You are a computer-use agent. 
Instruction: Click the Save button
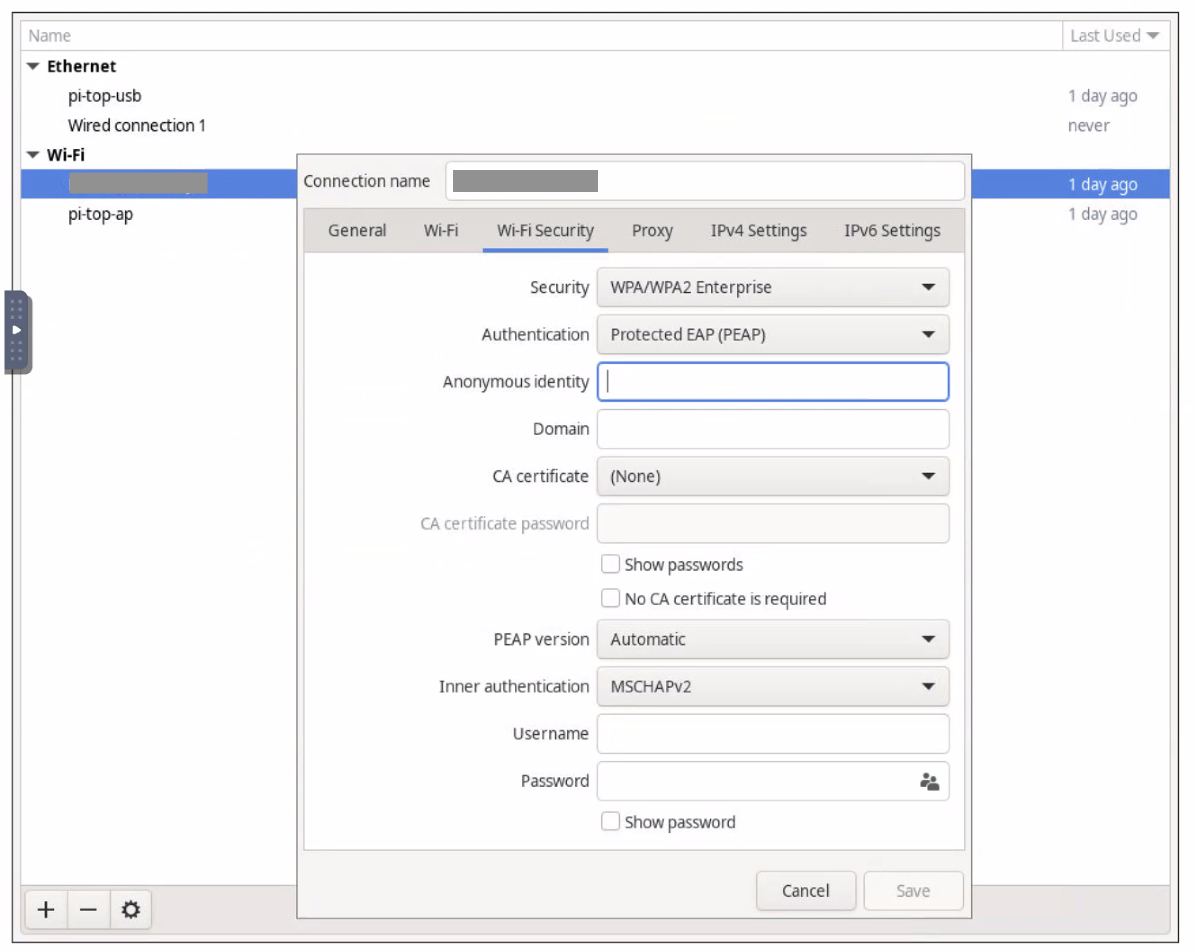coord(912,891)
